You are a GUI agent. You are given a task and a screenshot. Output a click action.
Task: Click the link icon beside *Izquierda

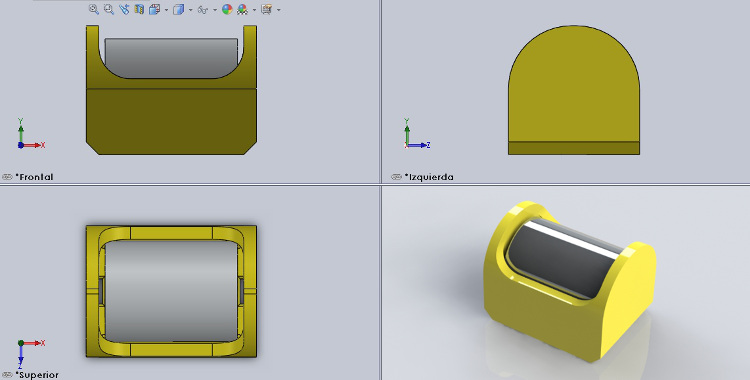(397, 177)
